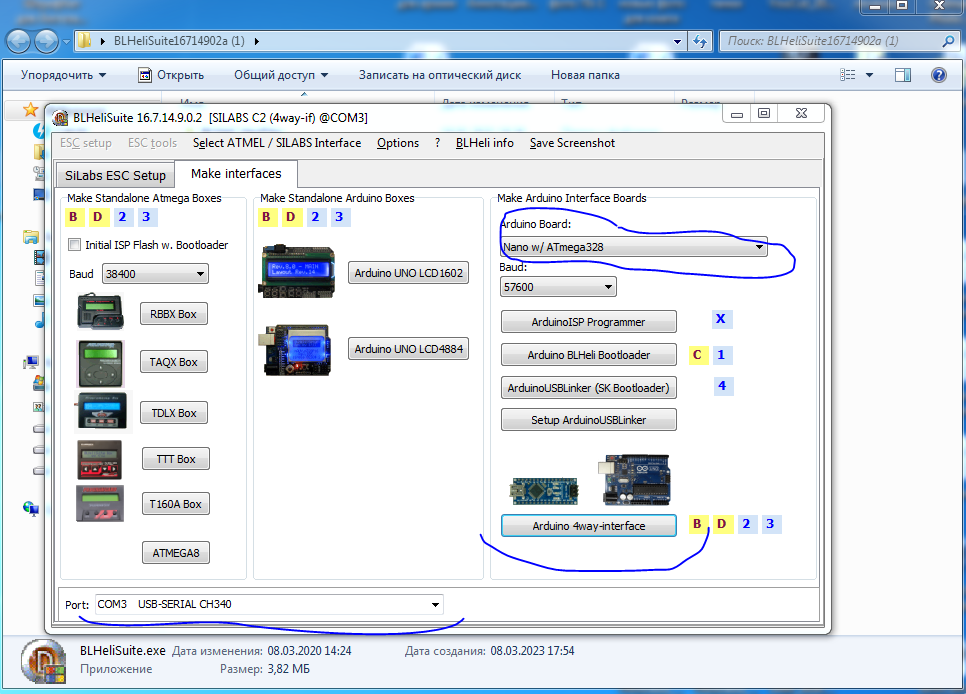Viewport: 966px width, 694px height.
Task: Expand the 57600 Baud dropdown
Action: point(557,287)
